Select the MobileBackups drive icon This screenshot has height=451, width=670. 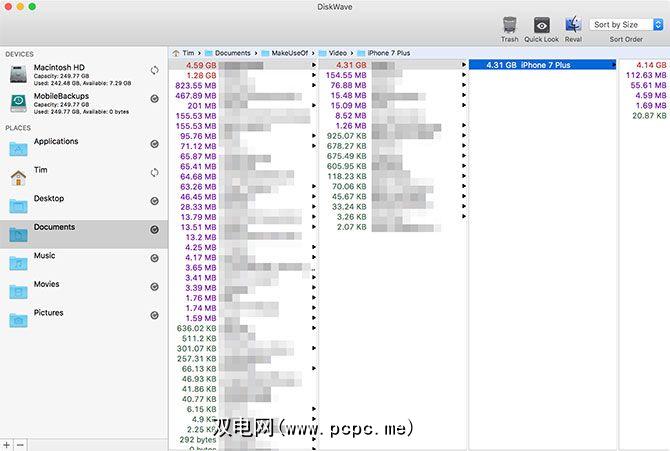[18, 103]
